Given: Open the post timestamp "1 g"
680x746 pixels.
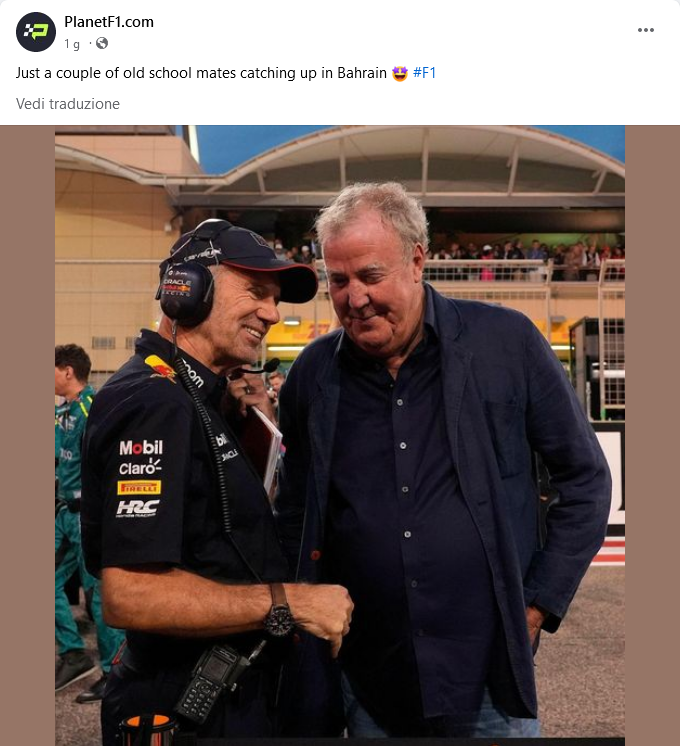Looking at the screenshot, I should pyautogui.click(x=72, y=44).
